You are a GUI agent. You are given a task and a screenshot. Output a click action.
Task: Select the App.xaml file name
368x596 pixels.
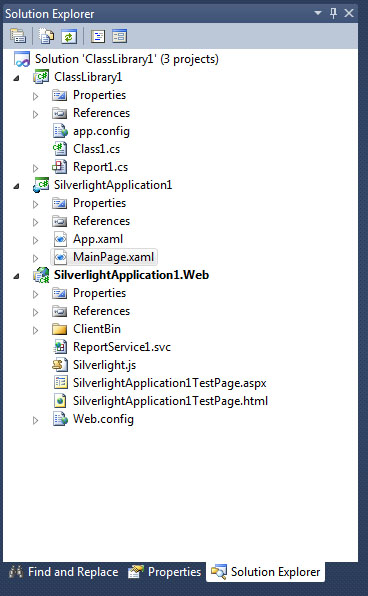(98, 239)
